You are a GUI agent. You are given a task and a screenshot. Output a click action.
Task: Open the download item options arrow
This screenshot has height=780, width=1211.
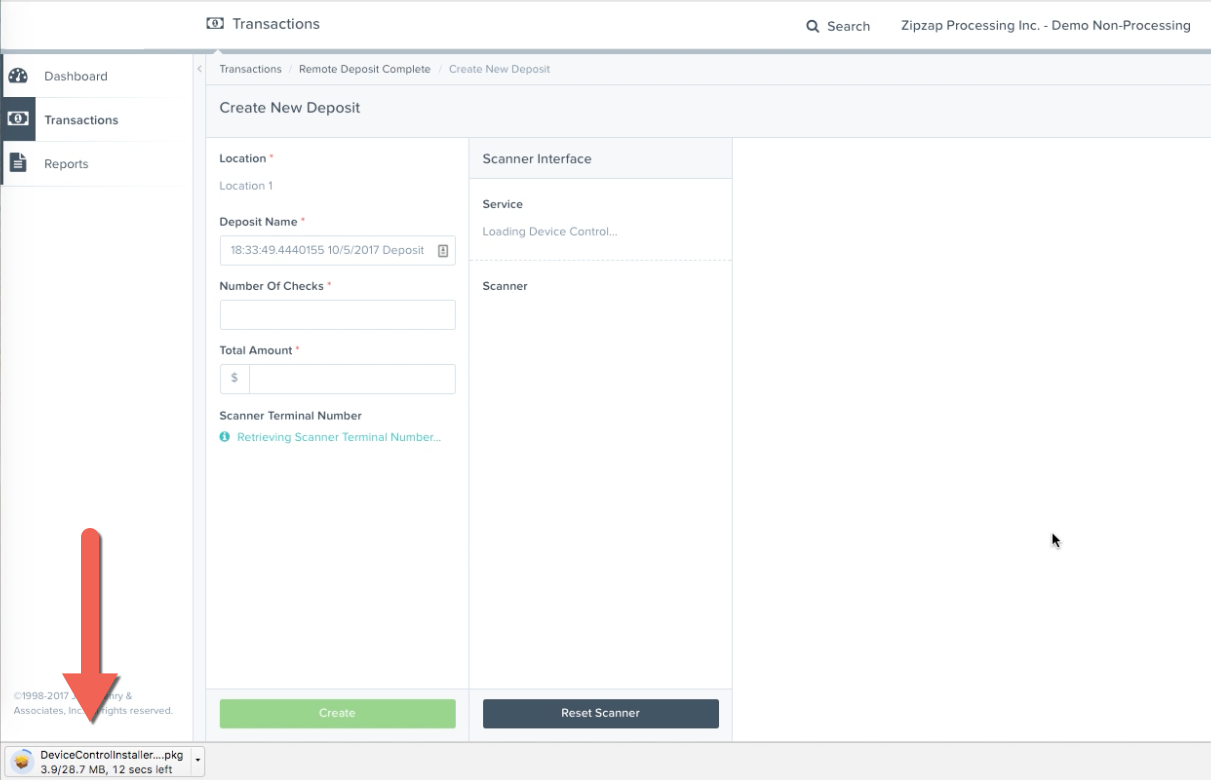[x=197, y=762]
